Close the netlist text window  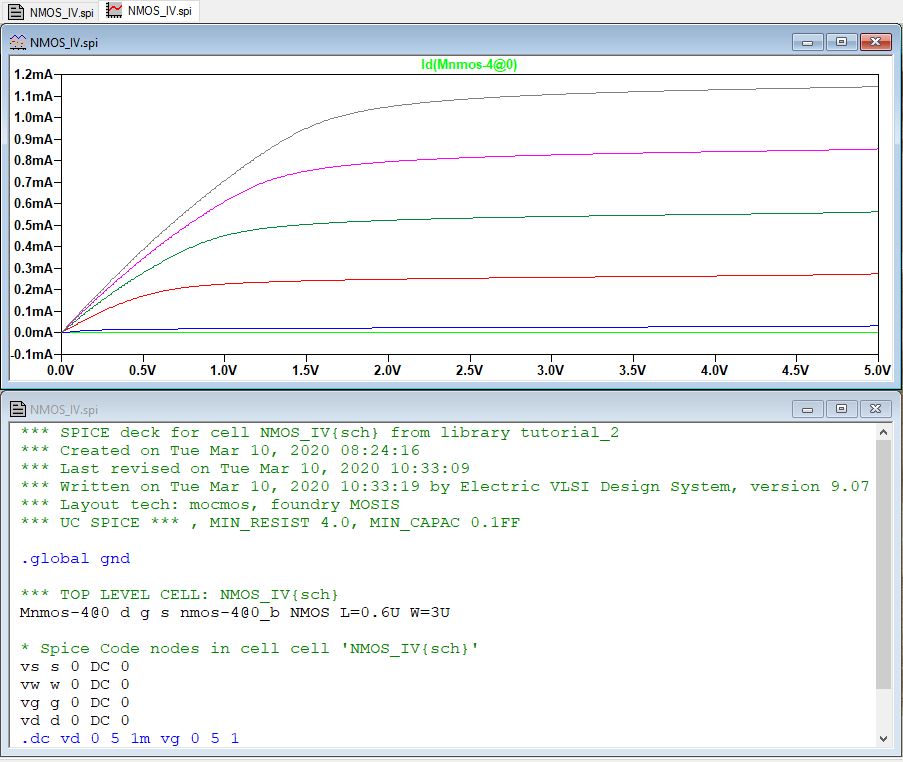[875, 409]
